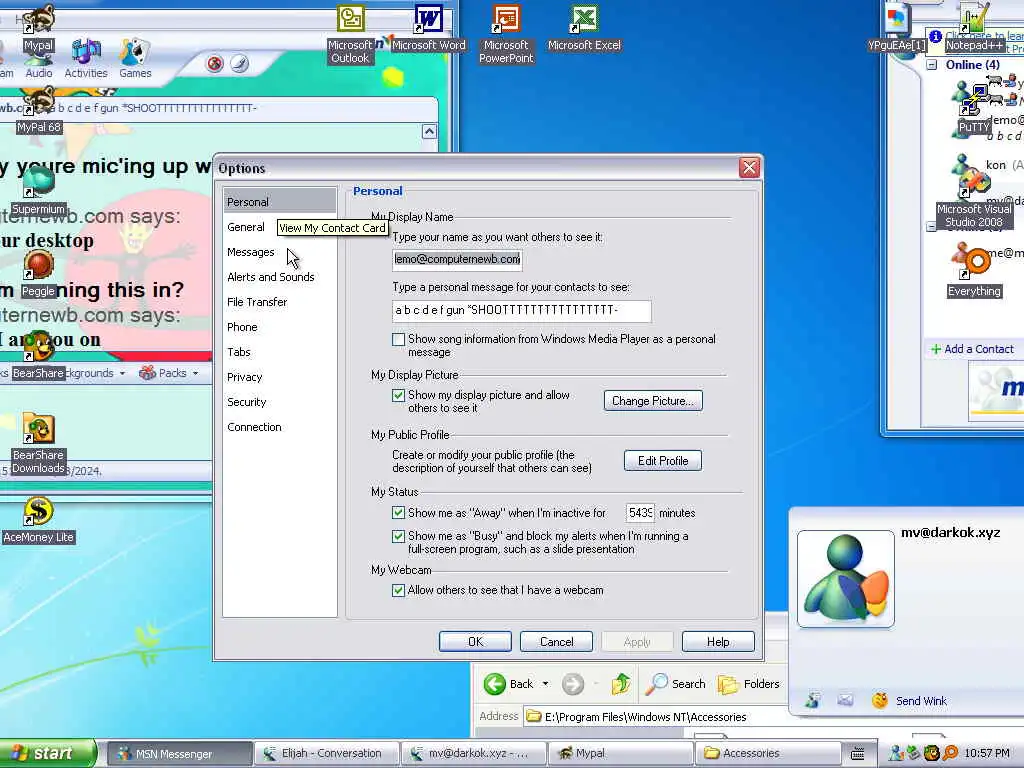The height and width of the screenshot is (768, 1024).
Task: Select the Security options category
Action: pos(247,402)
